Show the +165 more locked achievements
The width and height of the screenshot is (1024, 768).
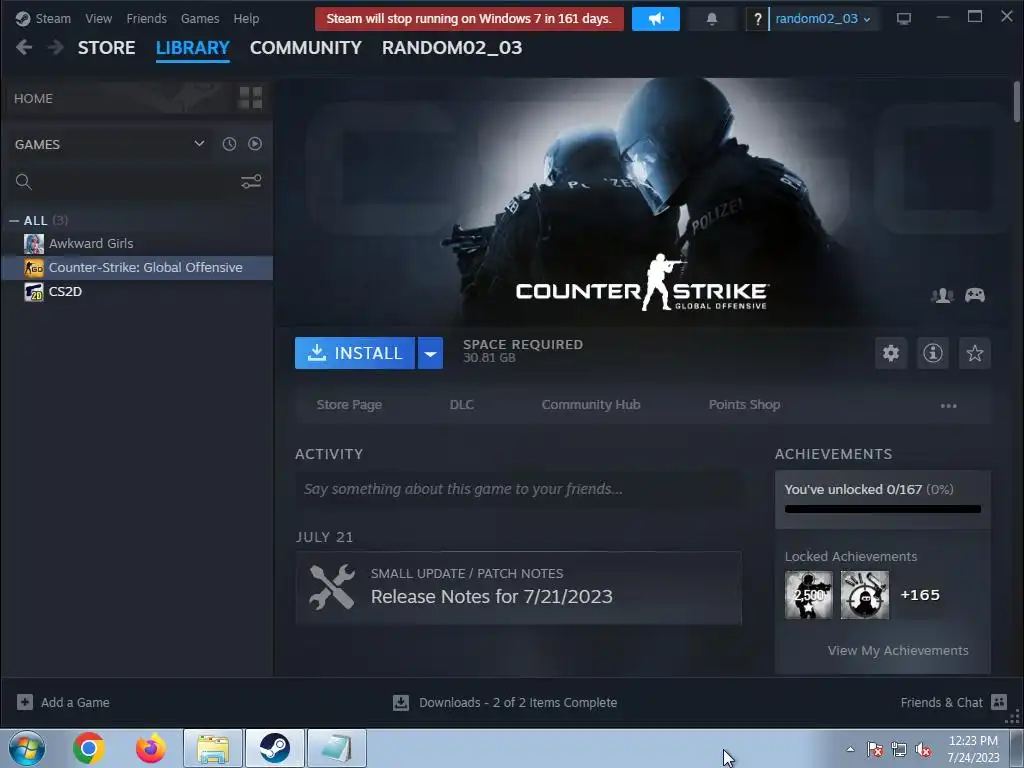tap(920, 595)
